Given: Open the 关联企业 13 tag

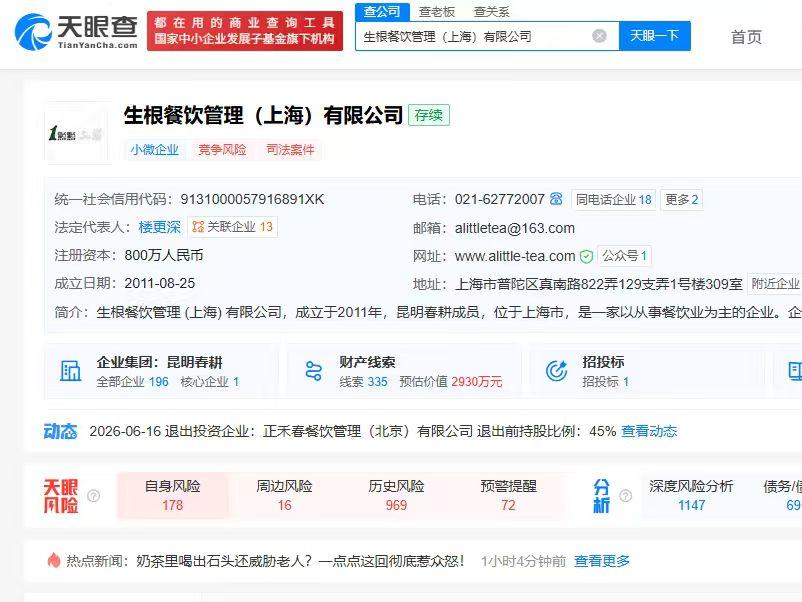Looking at the screenshot, I should (233, 227).
